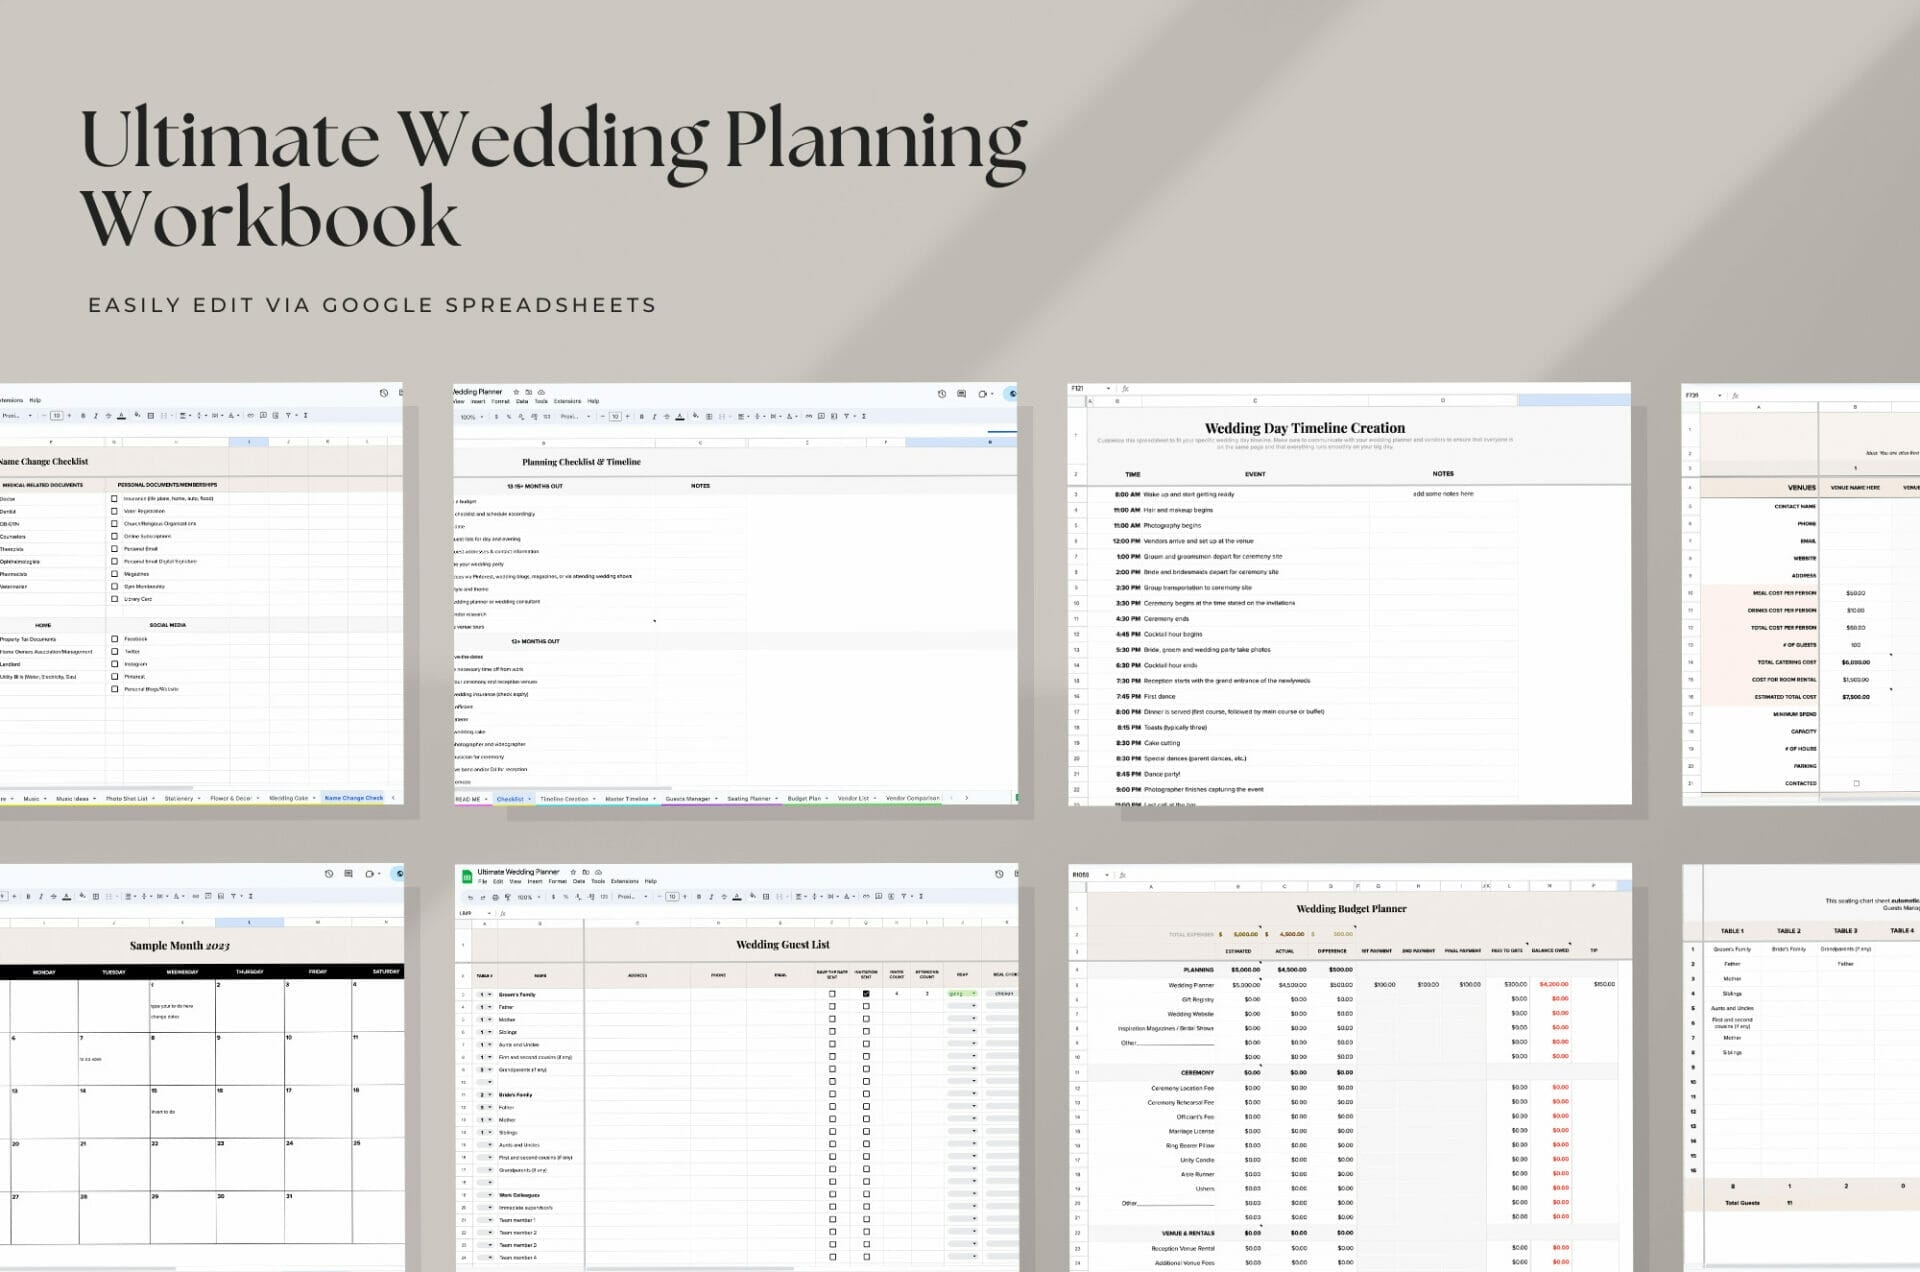1920x1272 pixels.
Task: Select the Name Change Check sheet tab
Action: click(x=353, y=799)
